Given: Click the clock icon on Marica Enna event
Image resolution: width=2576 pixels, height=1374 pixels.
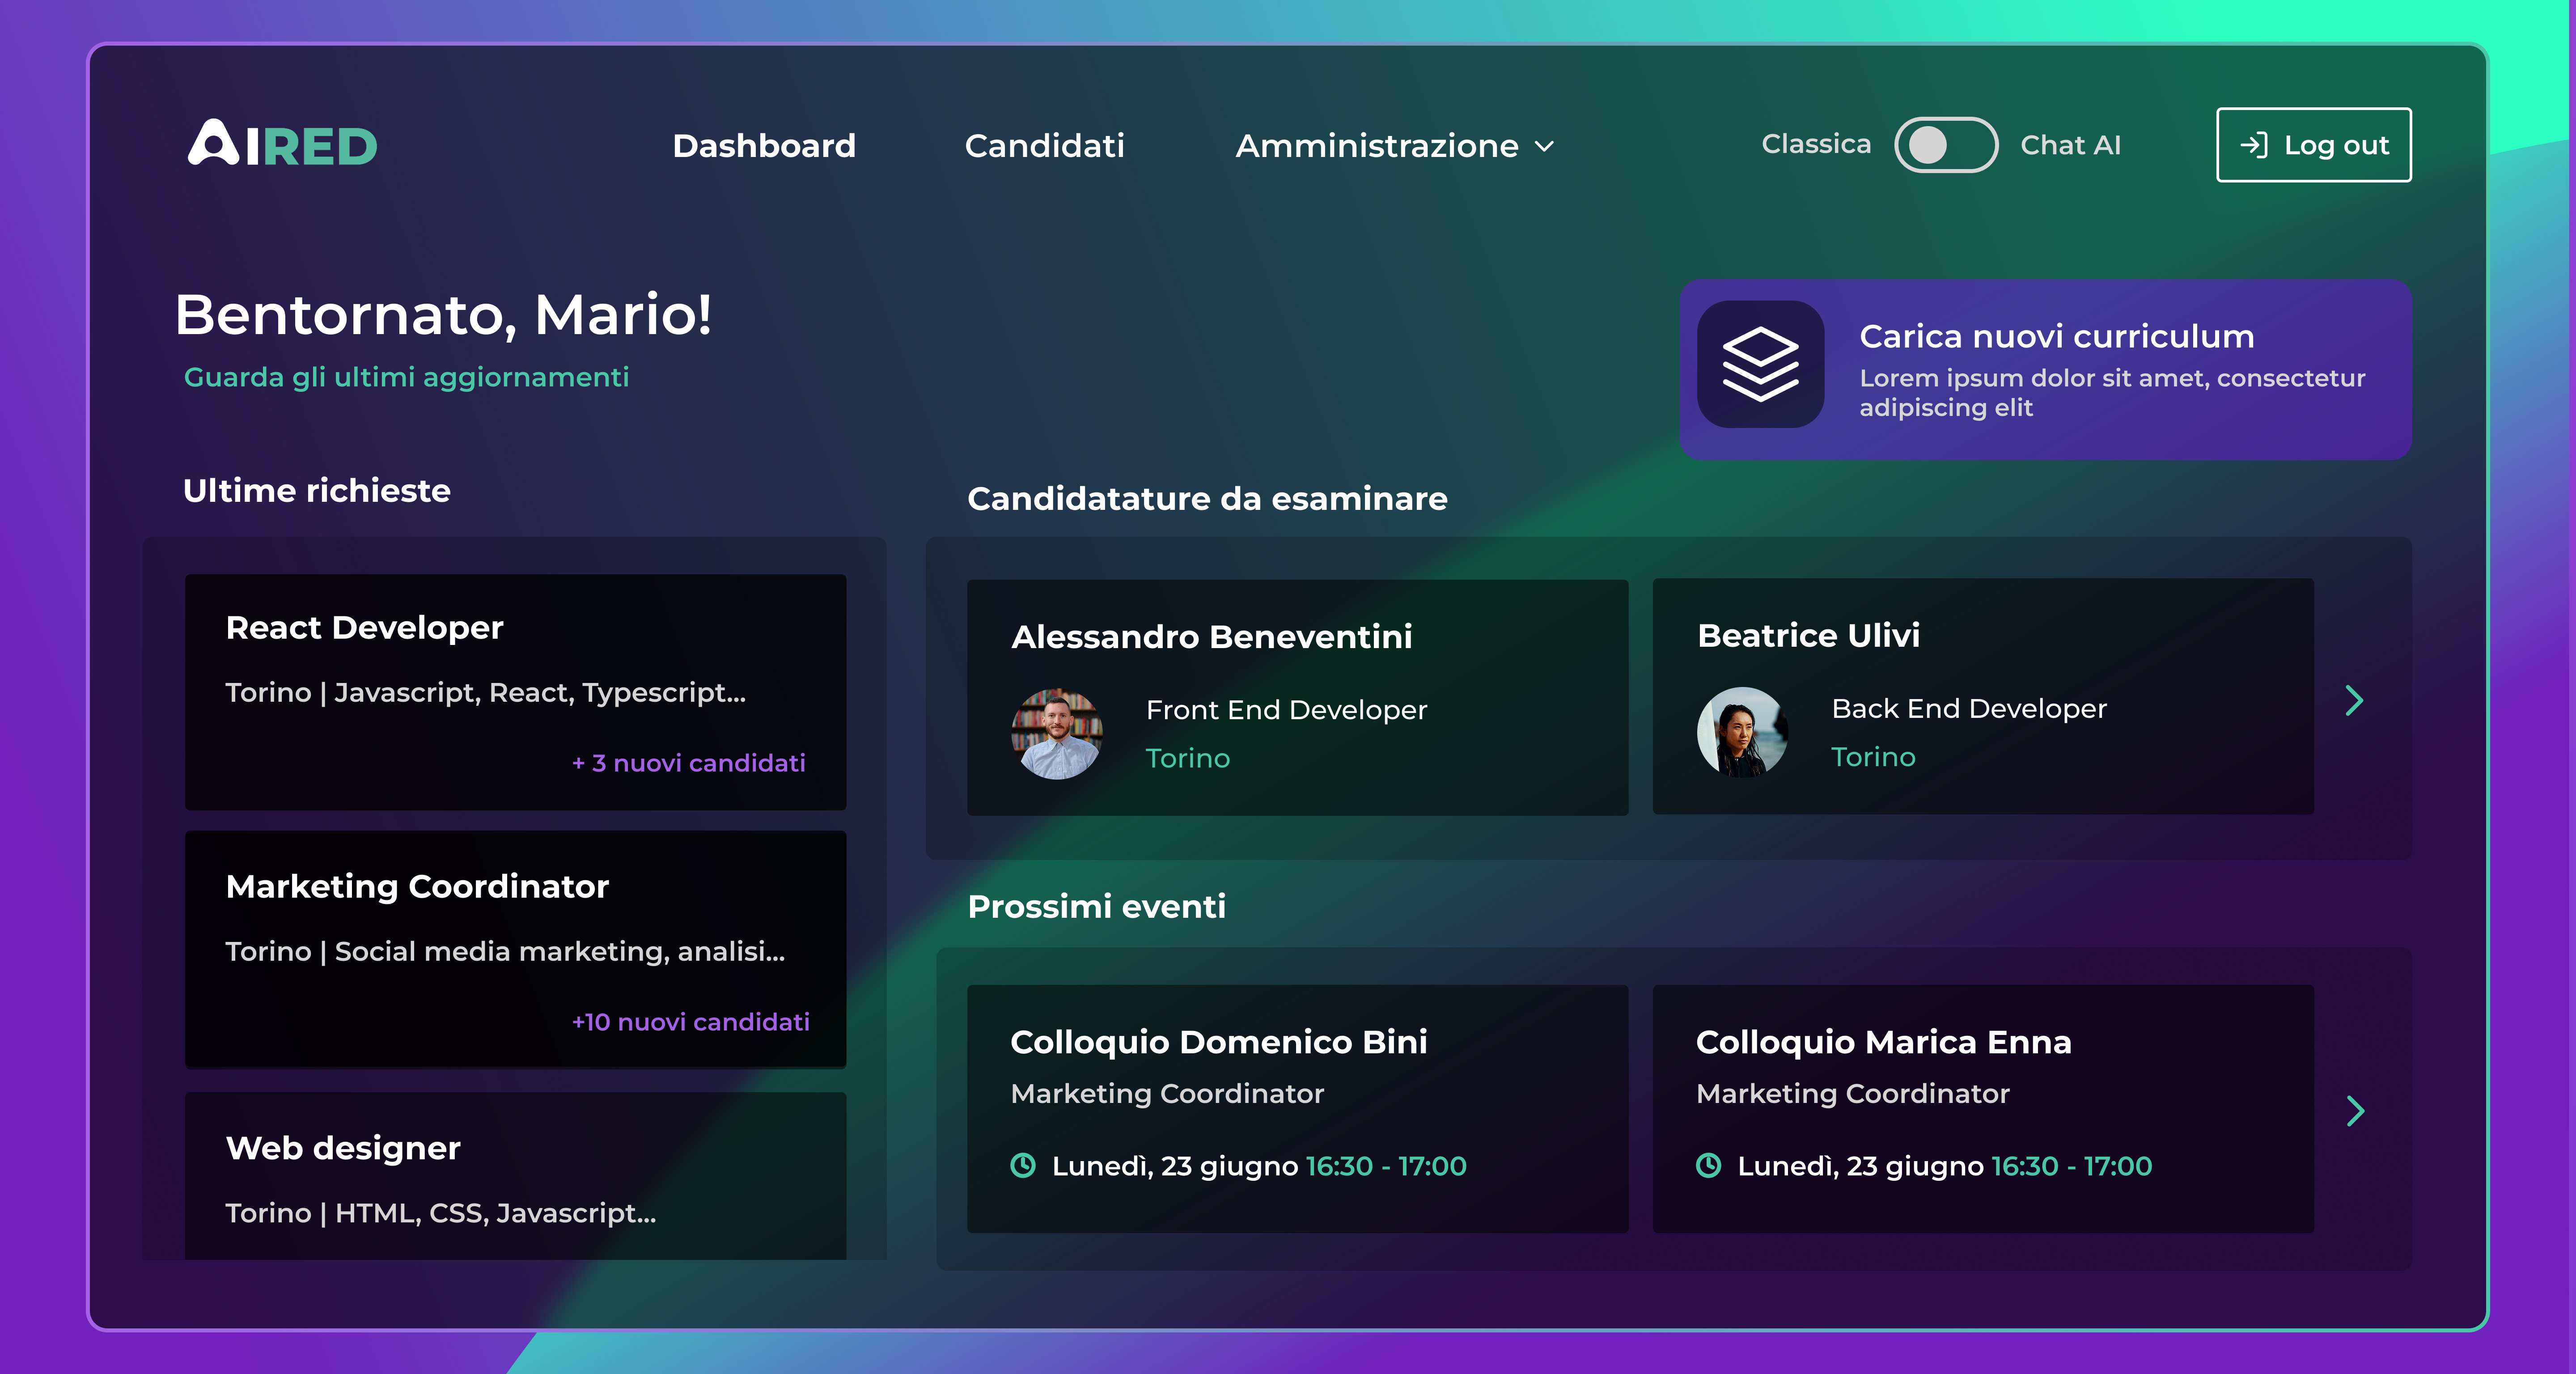Looking at the screenshot, I should point(1709,1165).
